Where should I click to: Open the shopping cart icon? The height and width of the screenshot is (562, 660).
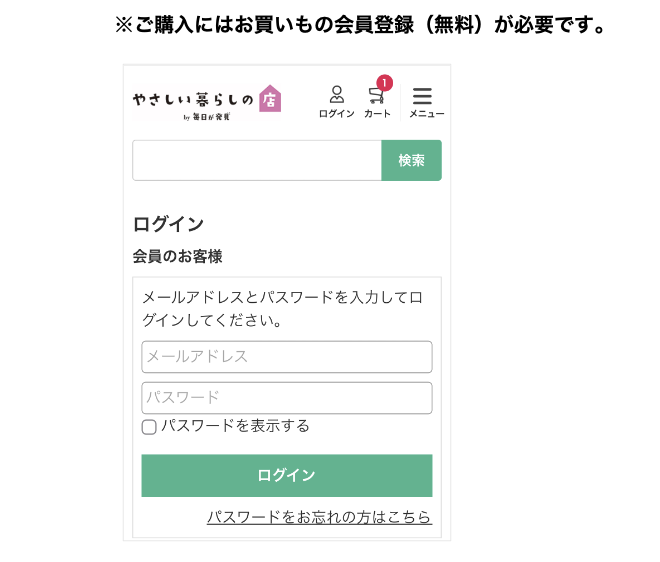click(376, 96)
